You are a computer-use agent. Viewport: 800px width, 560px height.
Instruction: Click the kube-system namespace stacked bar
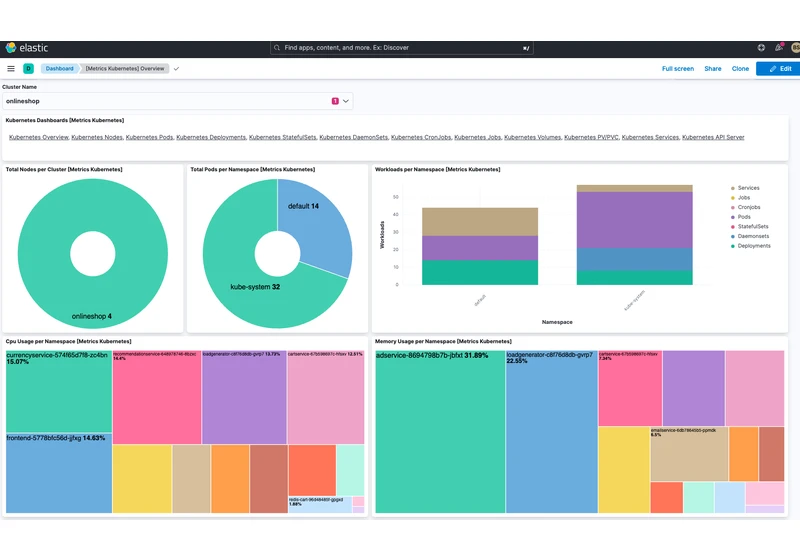[x=635, y=235]
